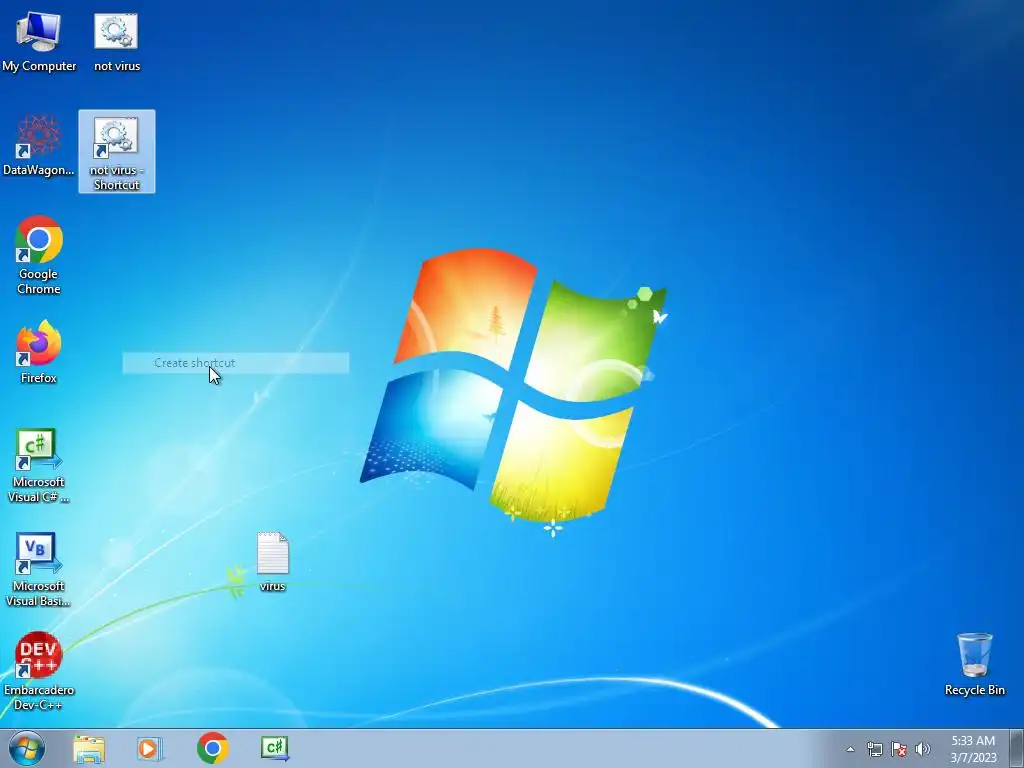Select the Firefox desktop shortcut

39,351
